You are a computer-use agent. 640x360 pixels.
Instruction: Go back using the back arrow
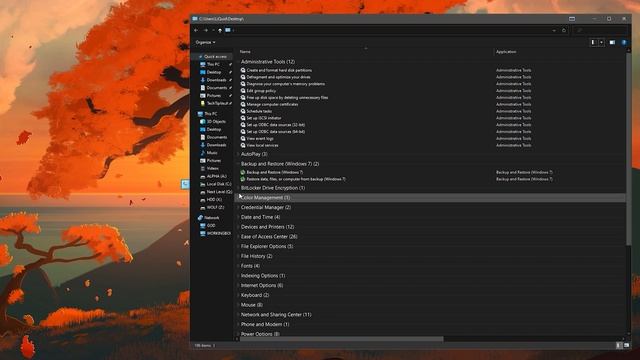pos(196,30)
